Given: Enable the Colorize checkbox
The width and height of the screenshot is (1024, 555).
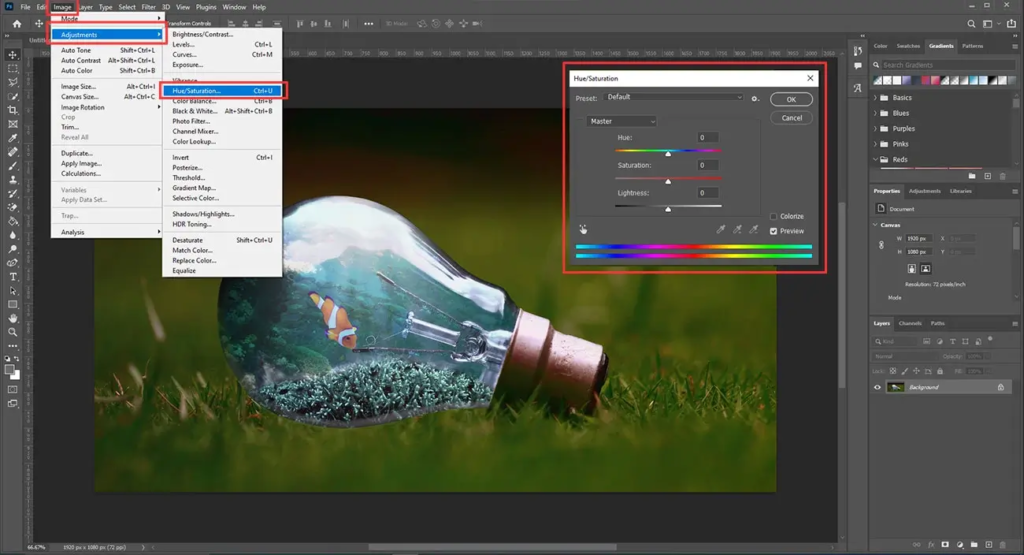Looking at the screenshot, I should (773, 216).
